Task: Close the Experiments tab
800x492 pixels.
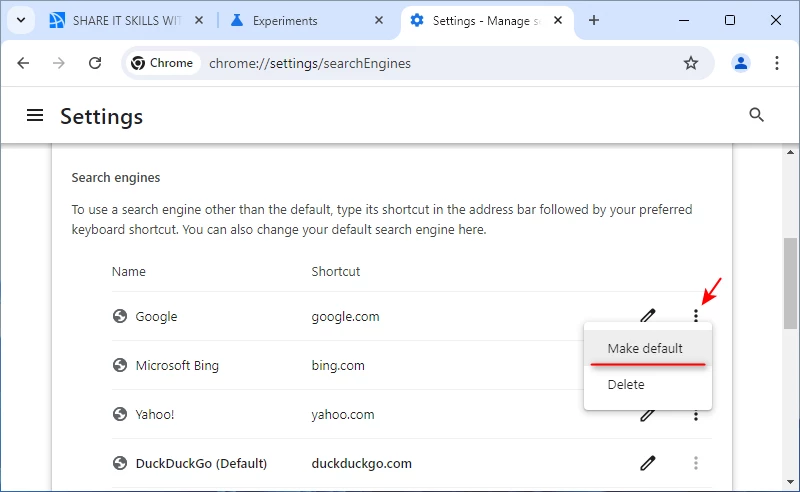Action: click(379, 20)
